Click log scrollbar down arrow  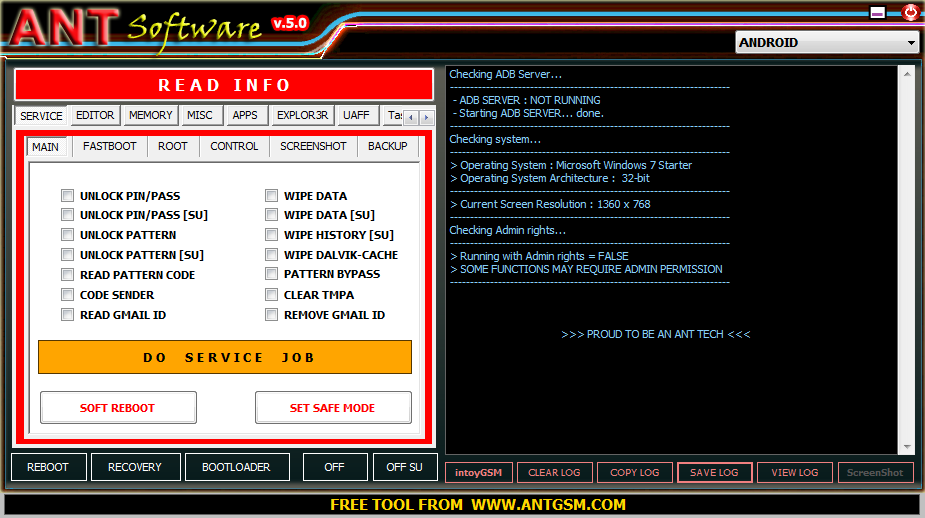pyautogui.click(x=907, y=447)
